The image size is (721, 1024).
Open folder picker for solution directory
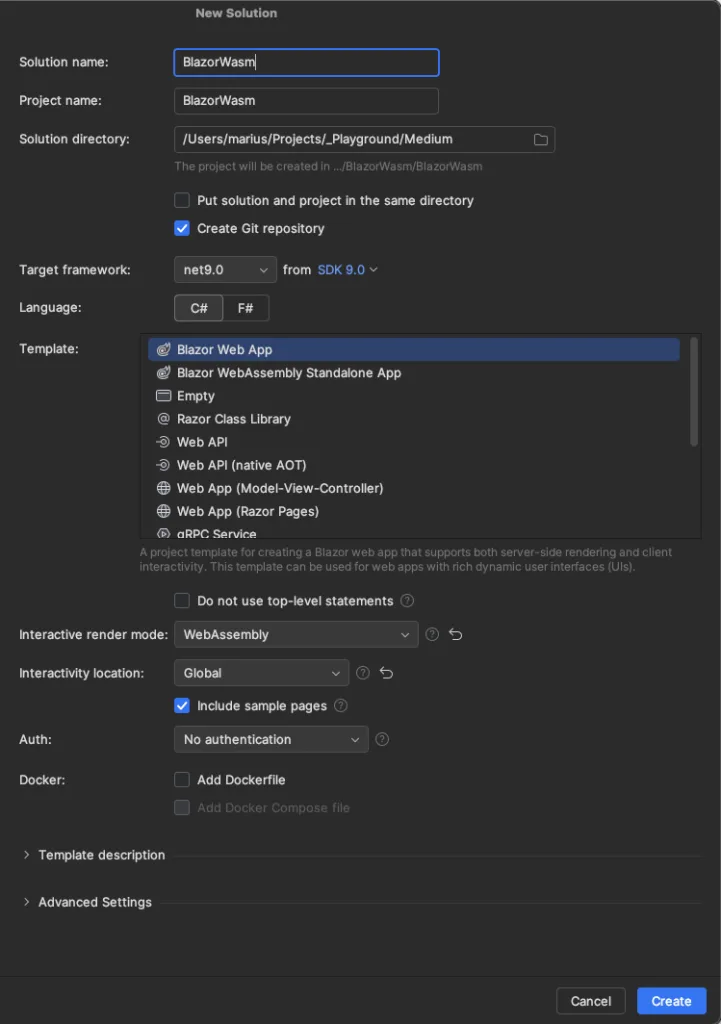541,140
